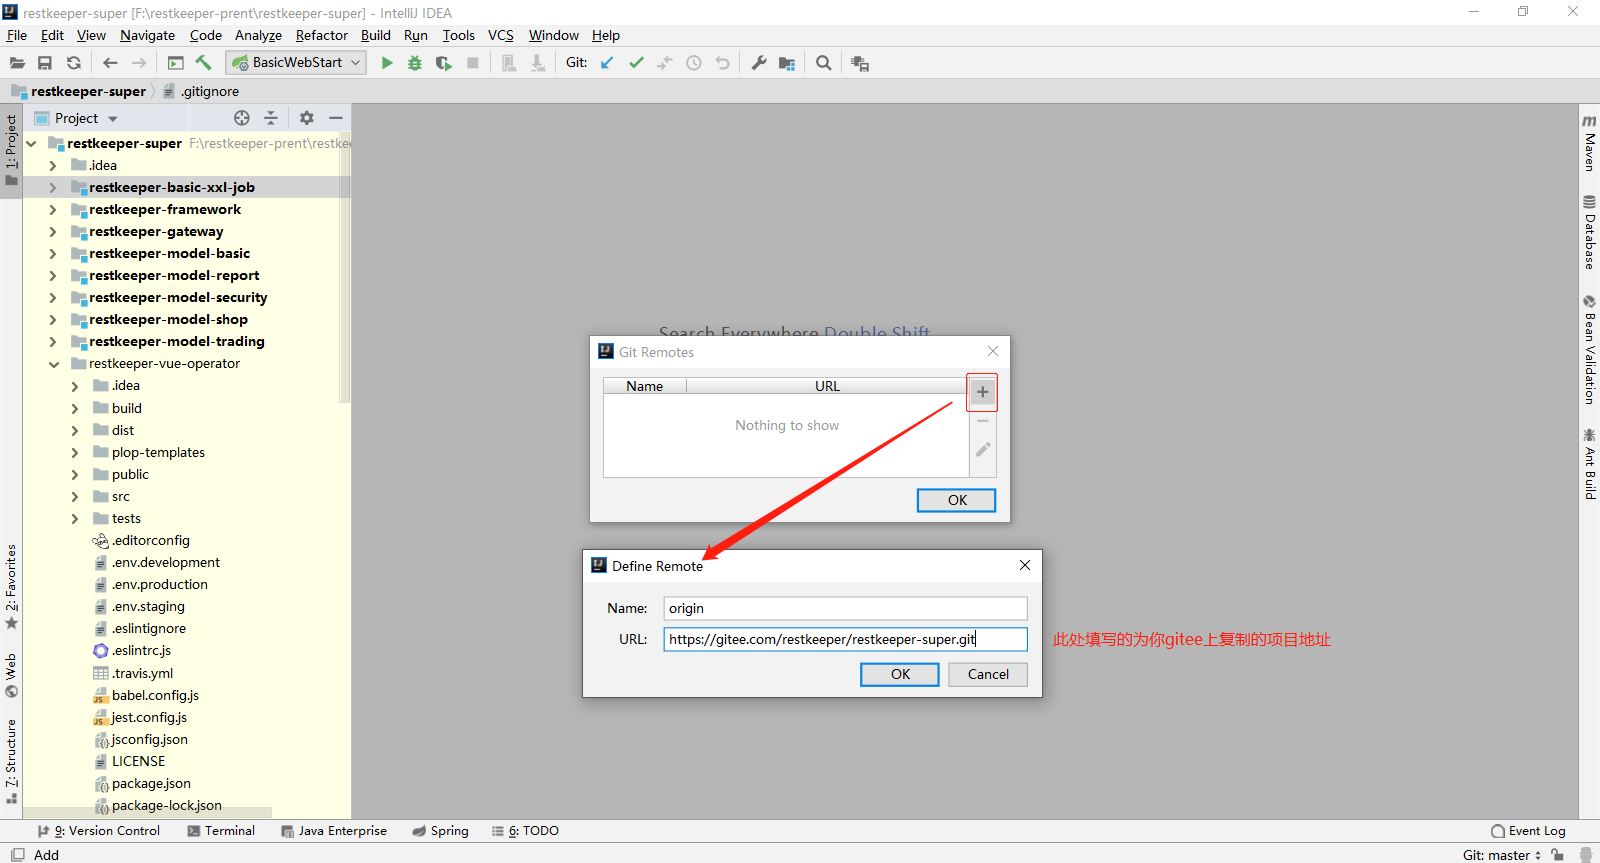The width and height of the screenshot is (1600, 863).
Task: Open the Database side tool window
Action: tap(1589, 232)
